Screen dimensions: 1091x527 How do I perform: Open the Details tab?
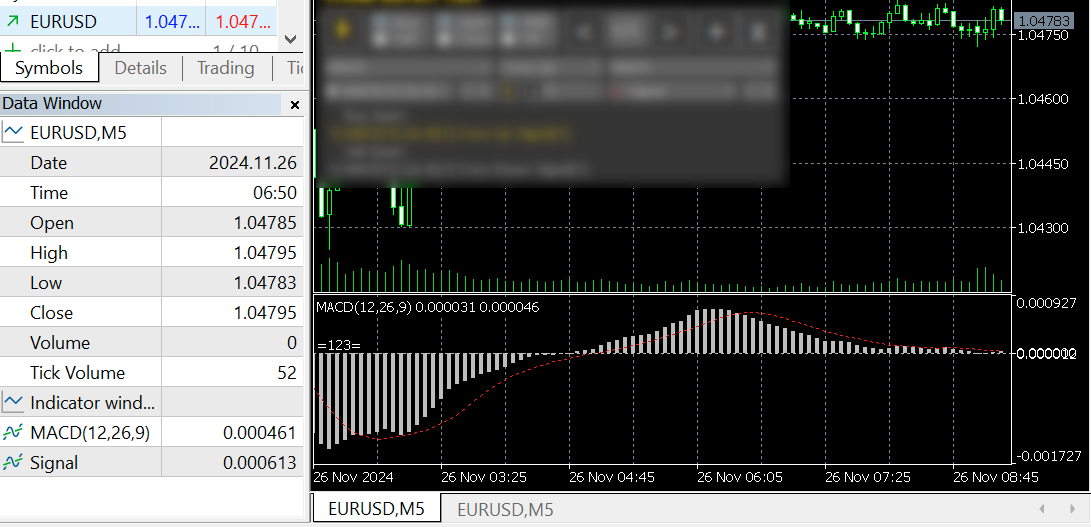[x=141, y=68]
